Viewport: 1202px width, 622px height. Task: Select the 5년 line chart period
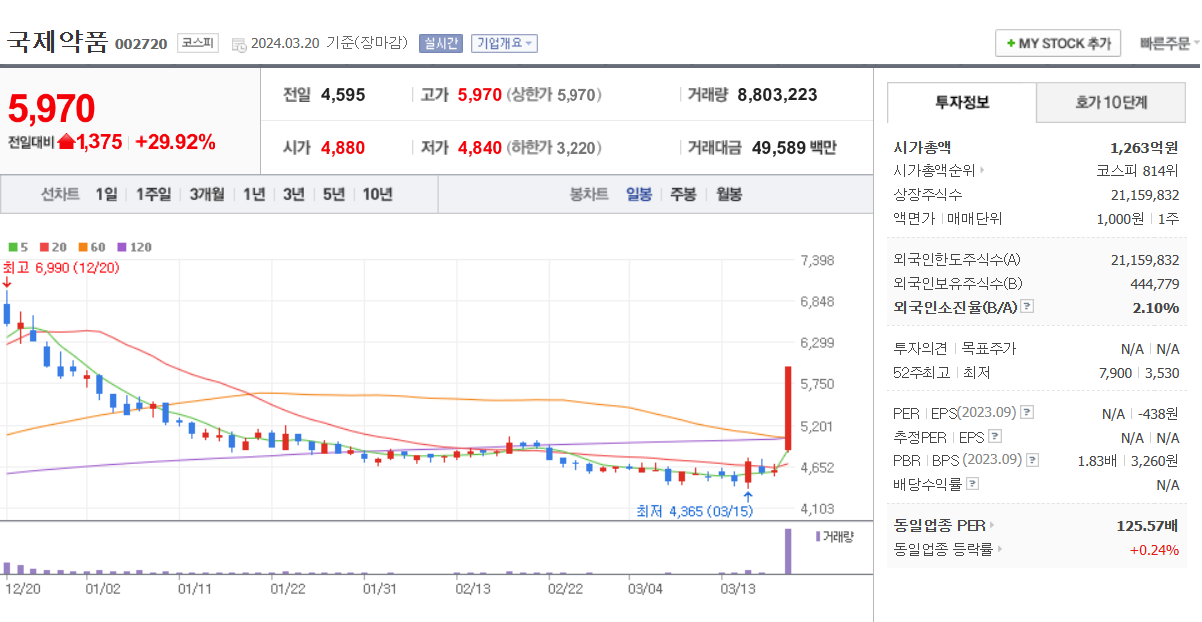click(x=333, y=194)
